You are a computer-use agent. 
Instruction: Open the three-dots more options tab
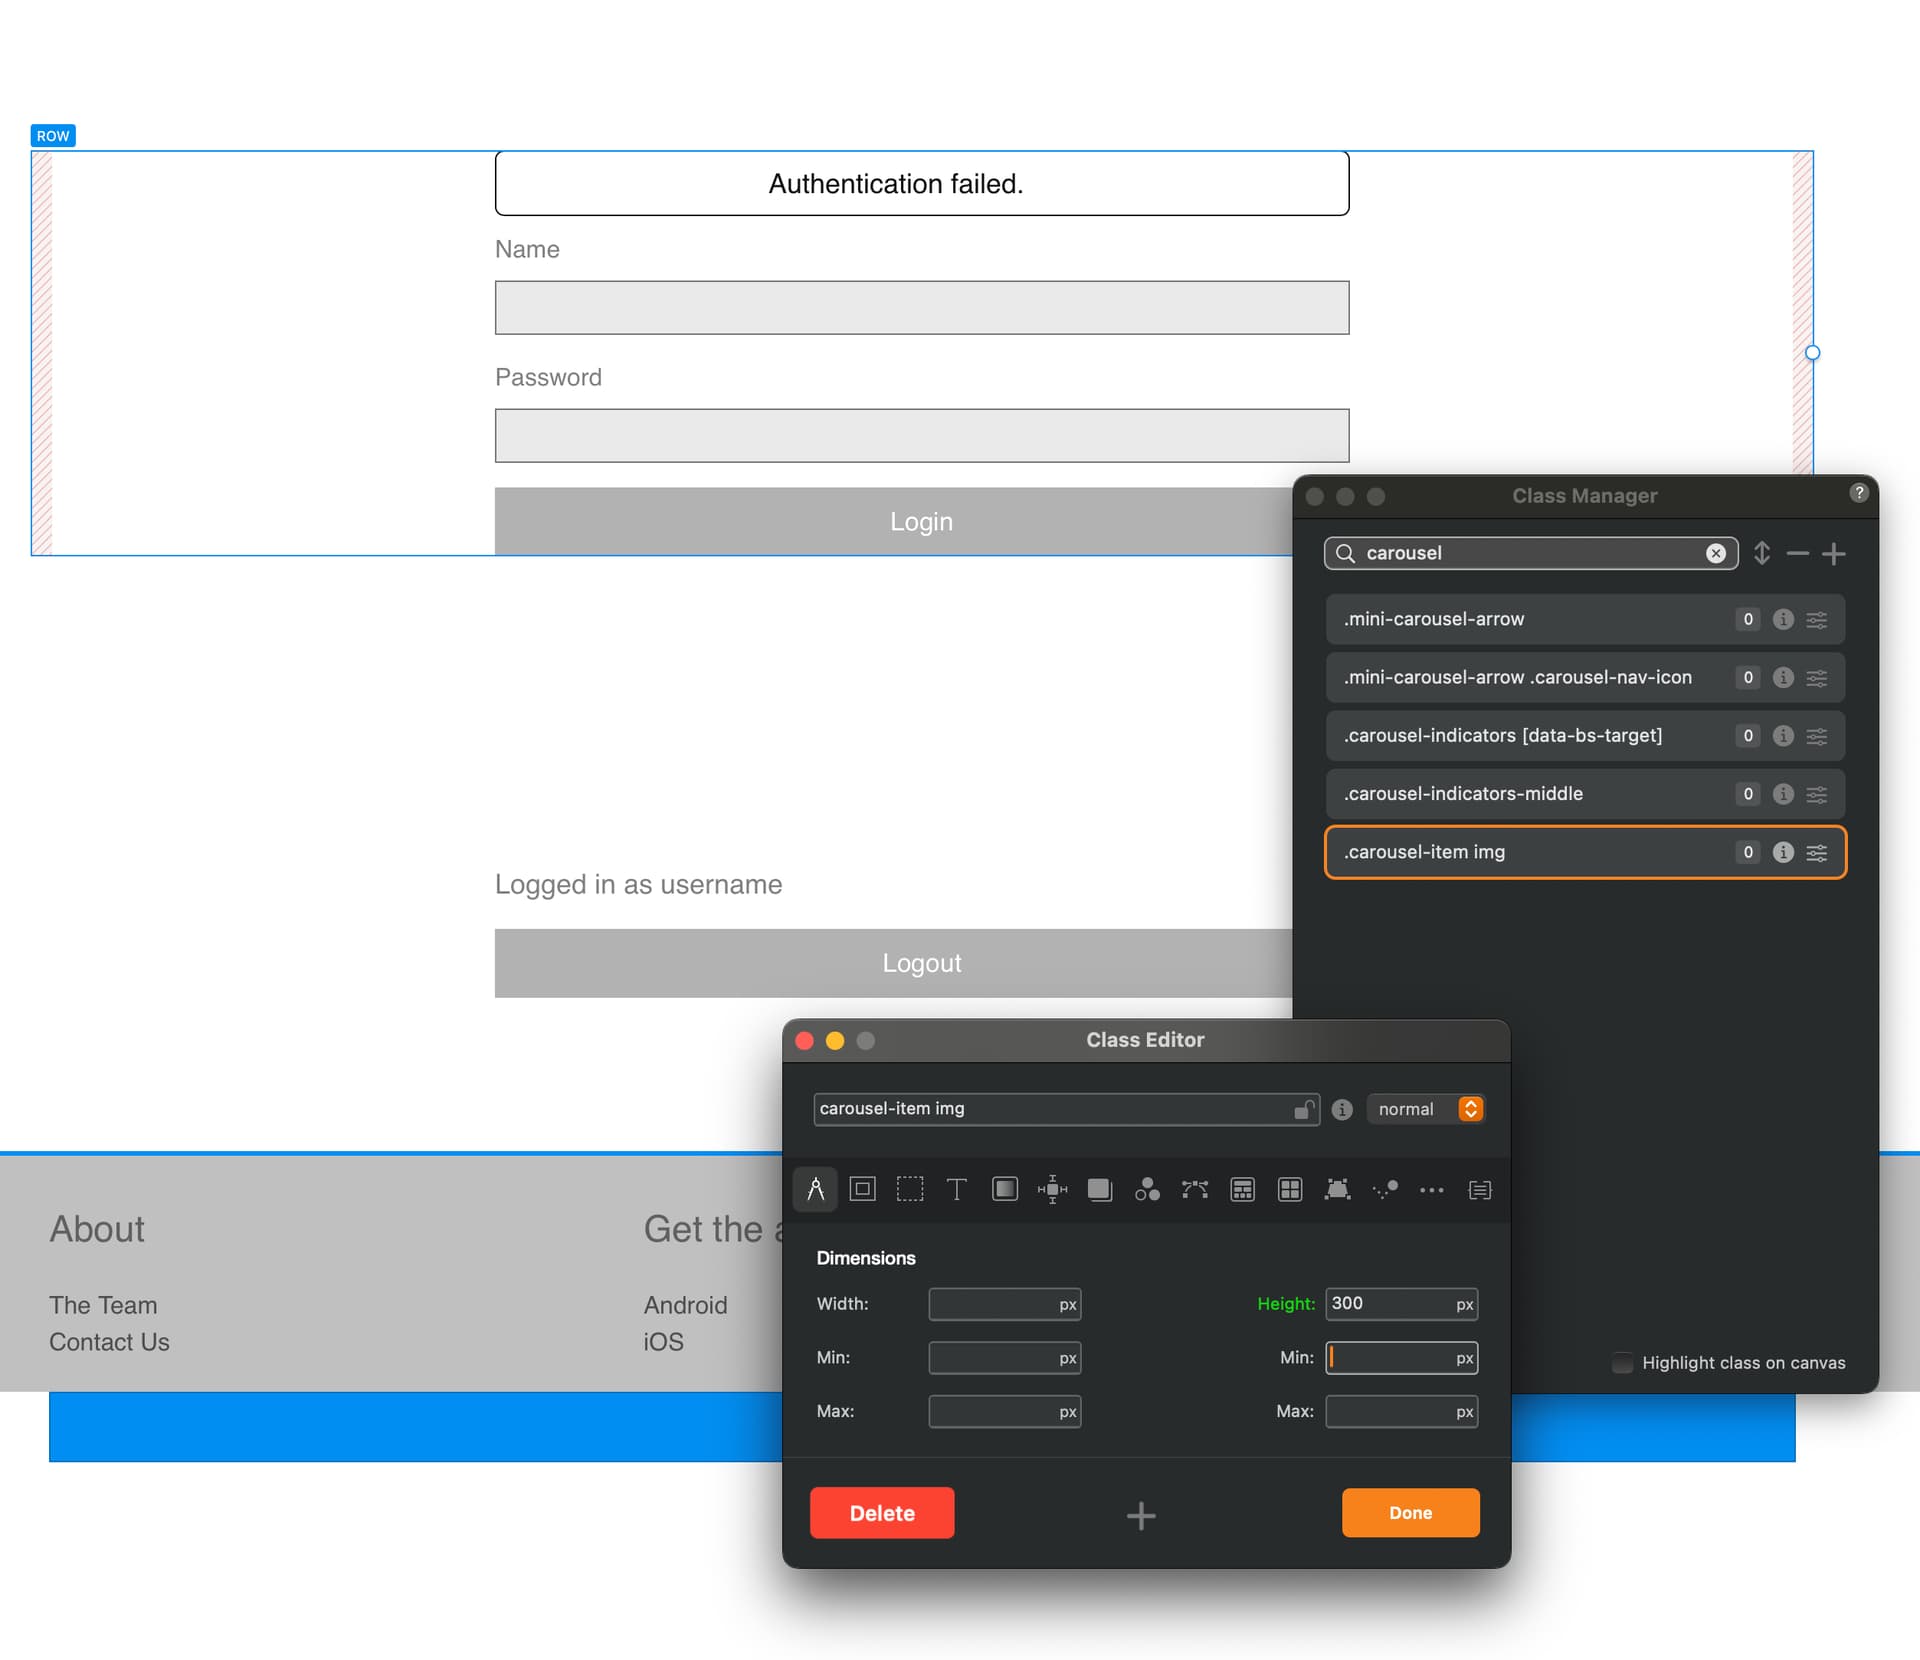click(x=1431, y=1189)
